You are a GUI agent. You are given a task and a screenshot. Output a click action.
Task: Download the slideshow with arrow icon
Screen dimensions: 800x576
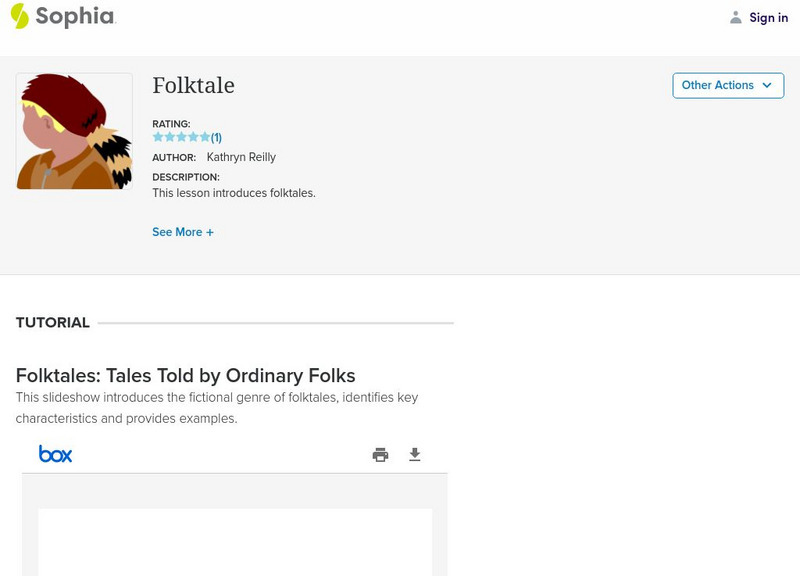(415, 455)
